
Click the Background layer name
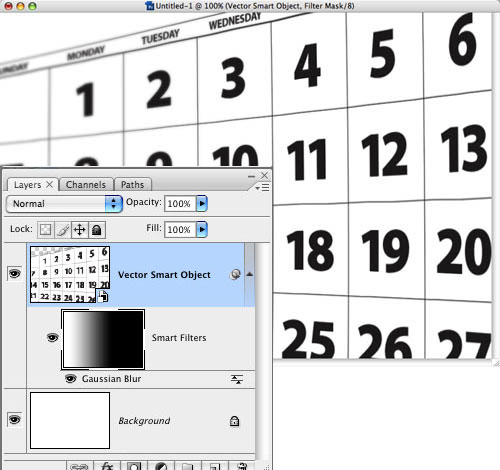click(144, 421)
